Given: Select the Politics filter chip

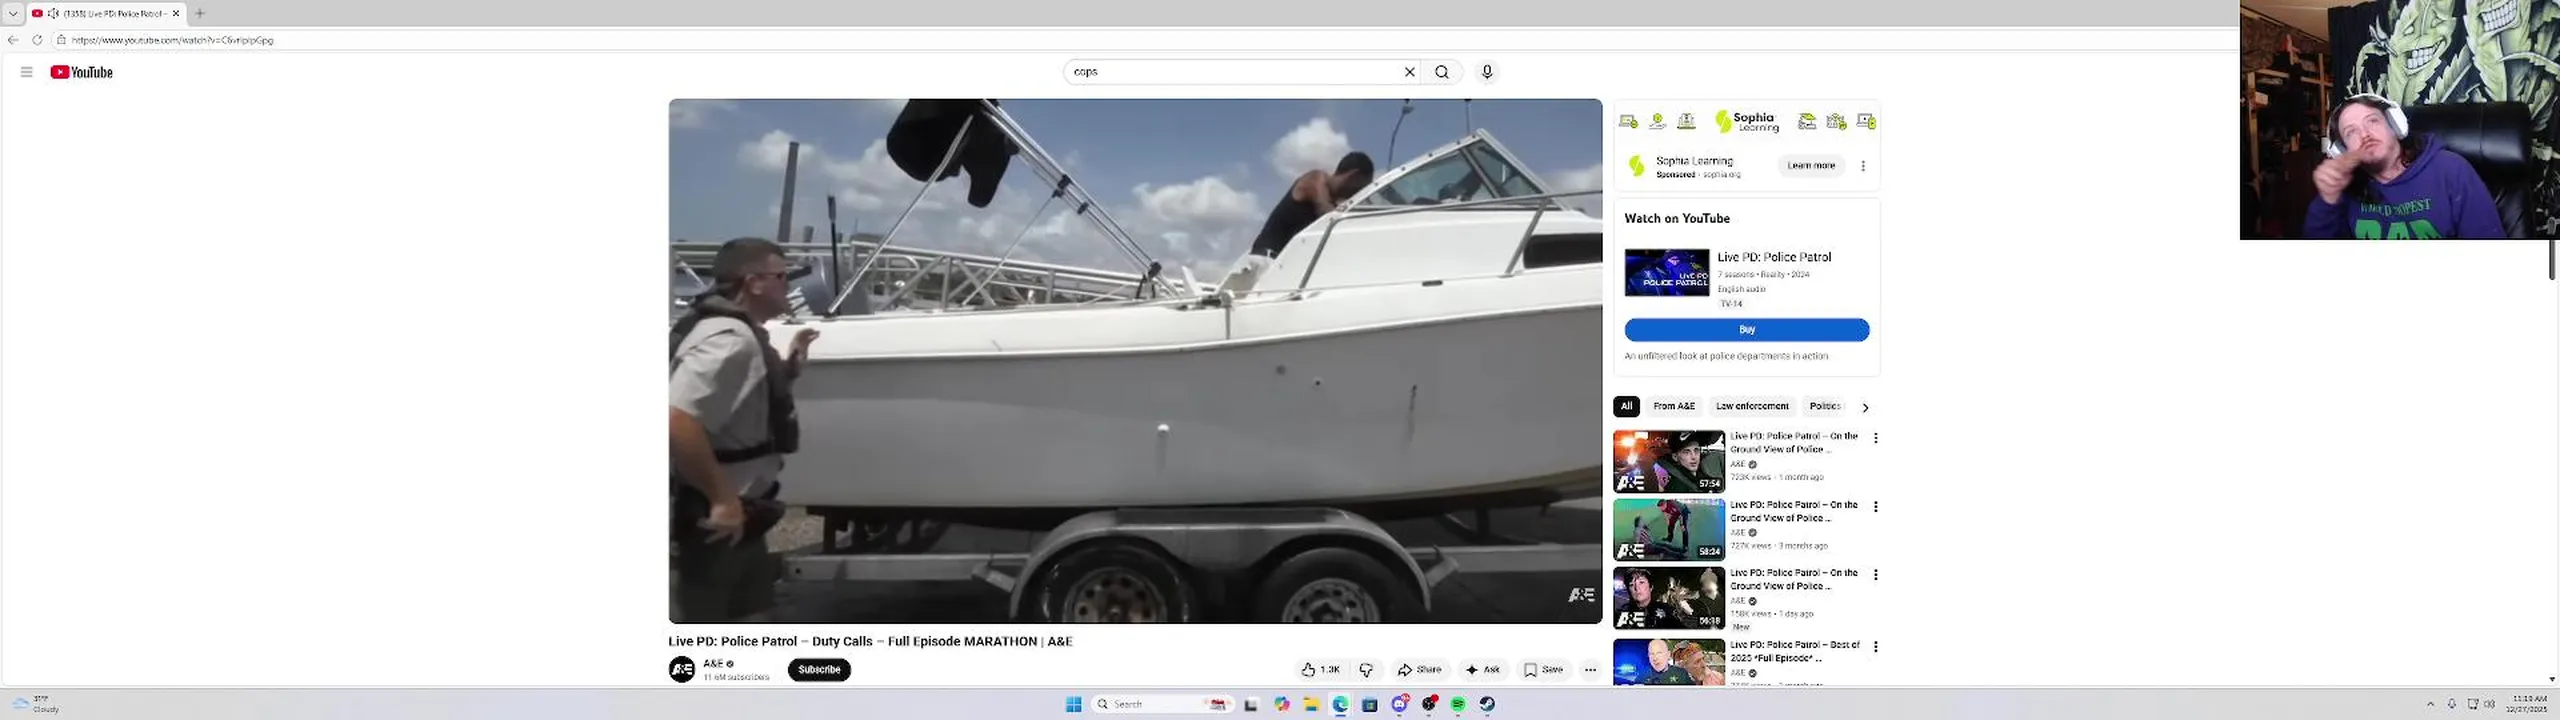Looking at the screenshot, I should pos(1825,406).
